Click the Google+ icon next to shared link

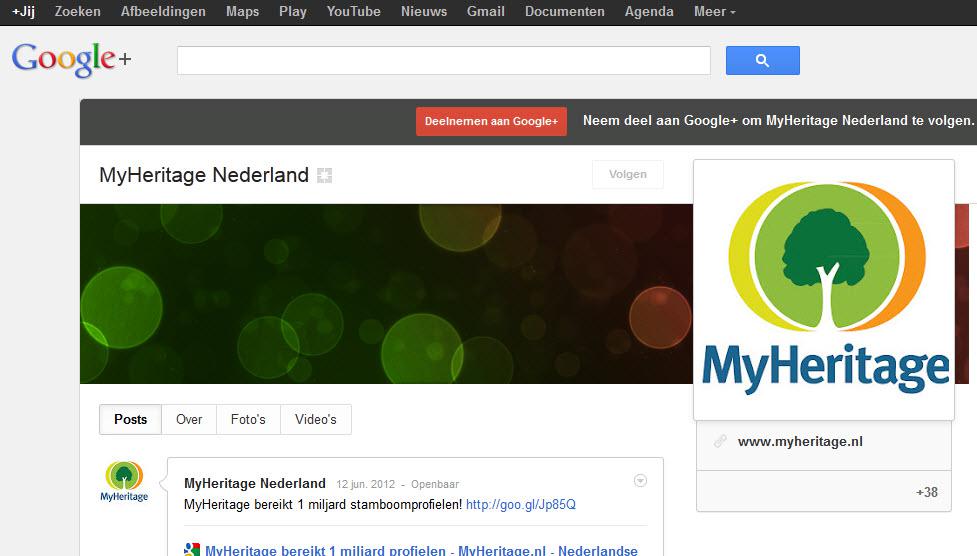pos(192,550)
